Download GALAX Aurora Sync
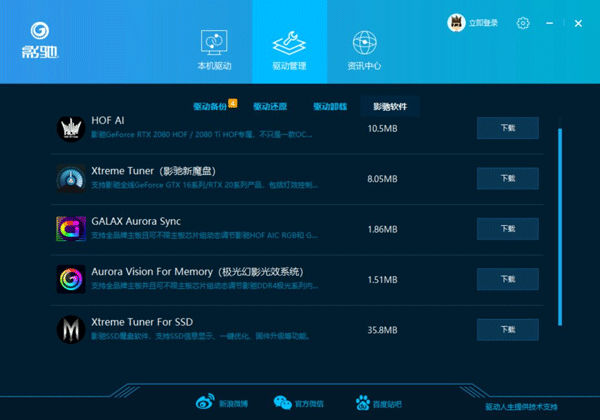The image size is (600, 420). pyautogui.click(x=508, y=229)
